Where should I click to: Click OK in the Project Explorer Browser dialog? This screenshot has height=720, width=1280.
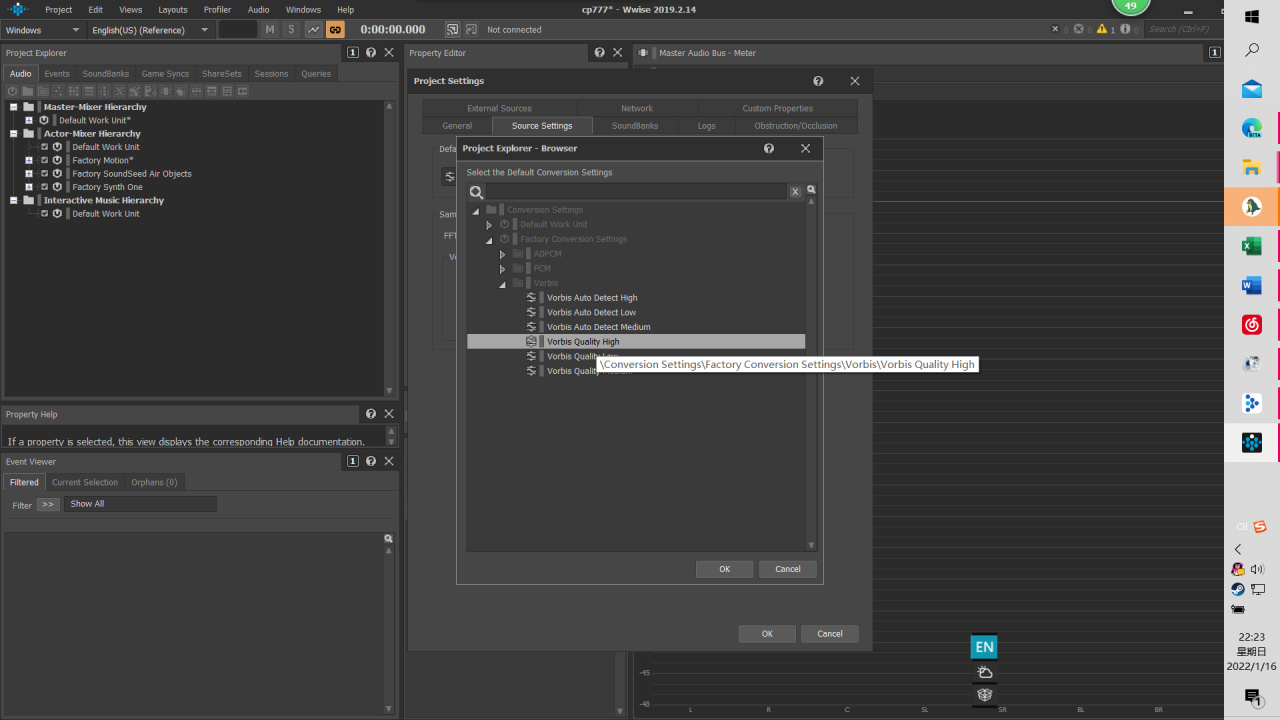[x=725, y=569]
